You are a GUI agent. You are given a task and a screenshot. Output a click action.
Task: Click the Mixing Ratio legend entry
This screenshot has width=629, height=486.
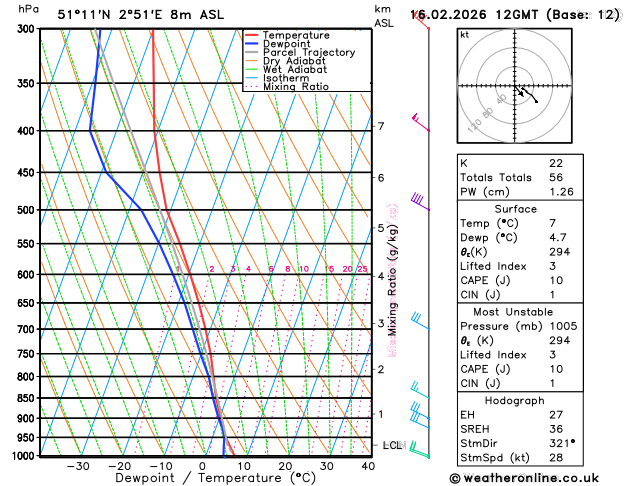(x=287, y=87)
